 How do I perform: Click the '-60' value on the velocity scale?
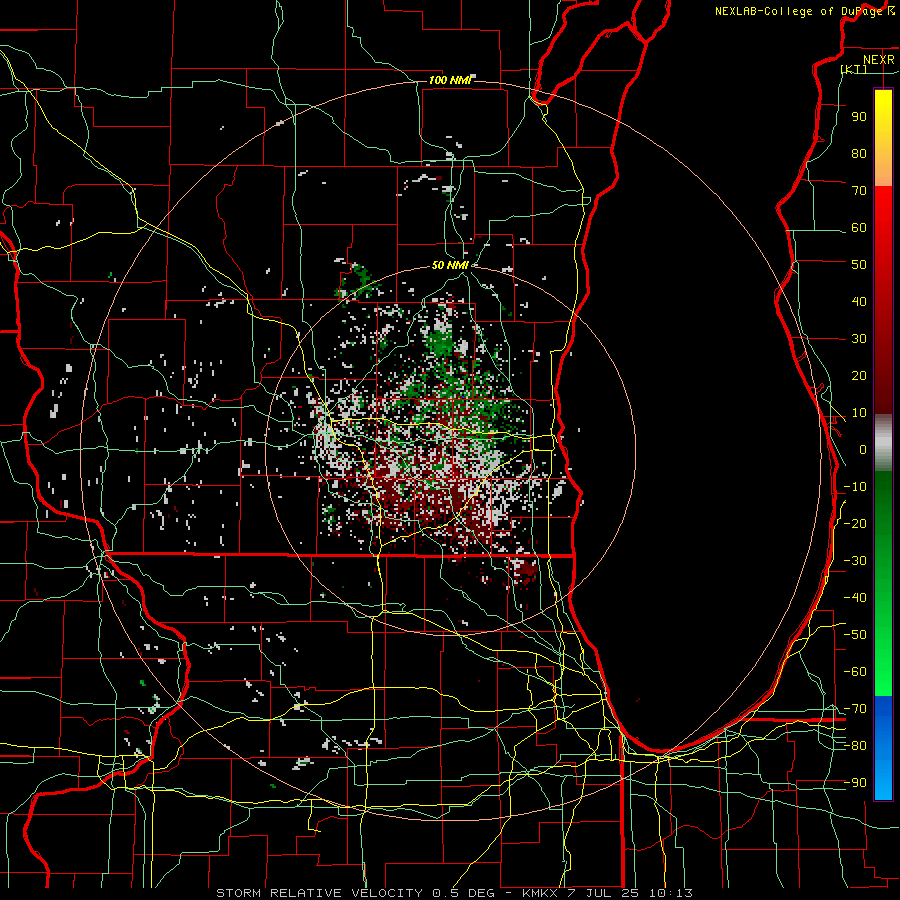tap(855, 672)
